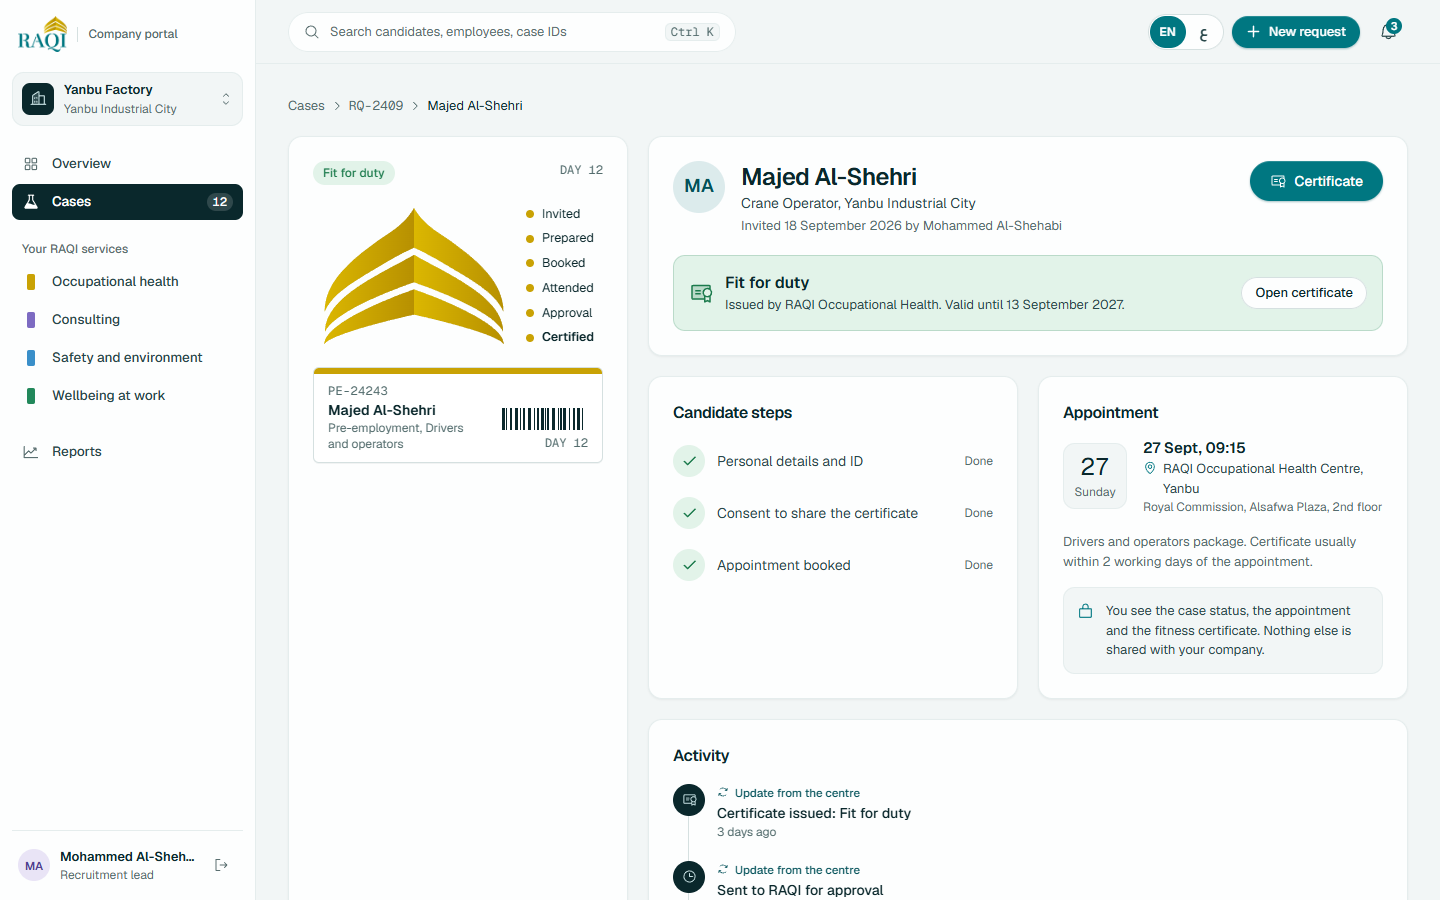Click the location pin icon in Appointment
The width and height of the screenshot is (1440, 900).
click(1150, 468)
